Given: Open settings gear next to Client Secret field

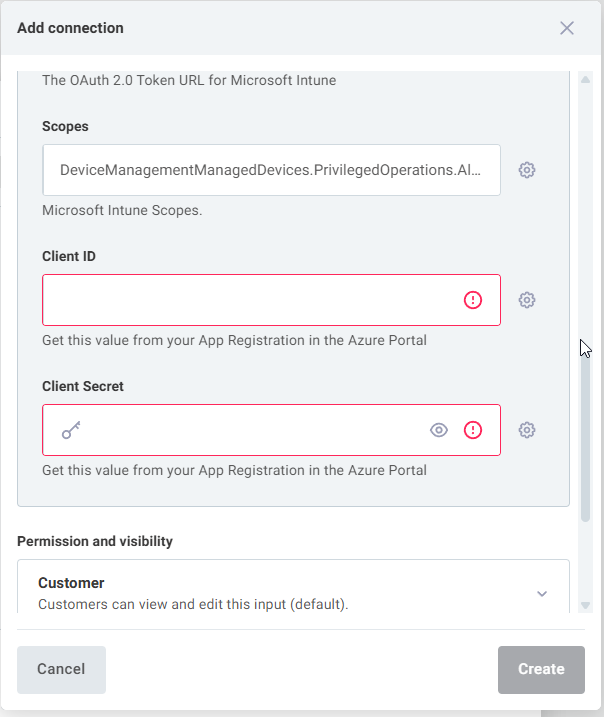Looking at the screenshot, I should [x=527, y=430].
